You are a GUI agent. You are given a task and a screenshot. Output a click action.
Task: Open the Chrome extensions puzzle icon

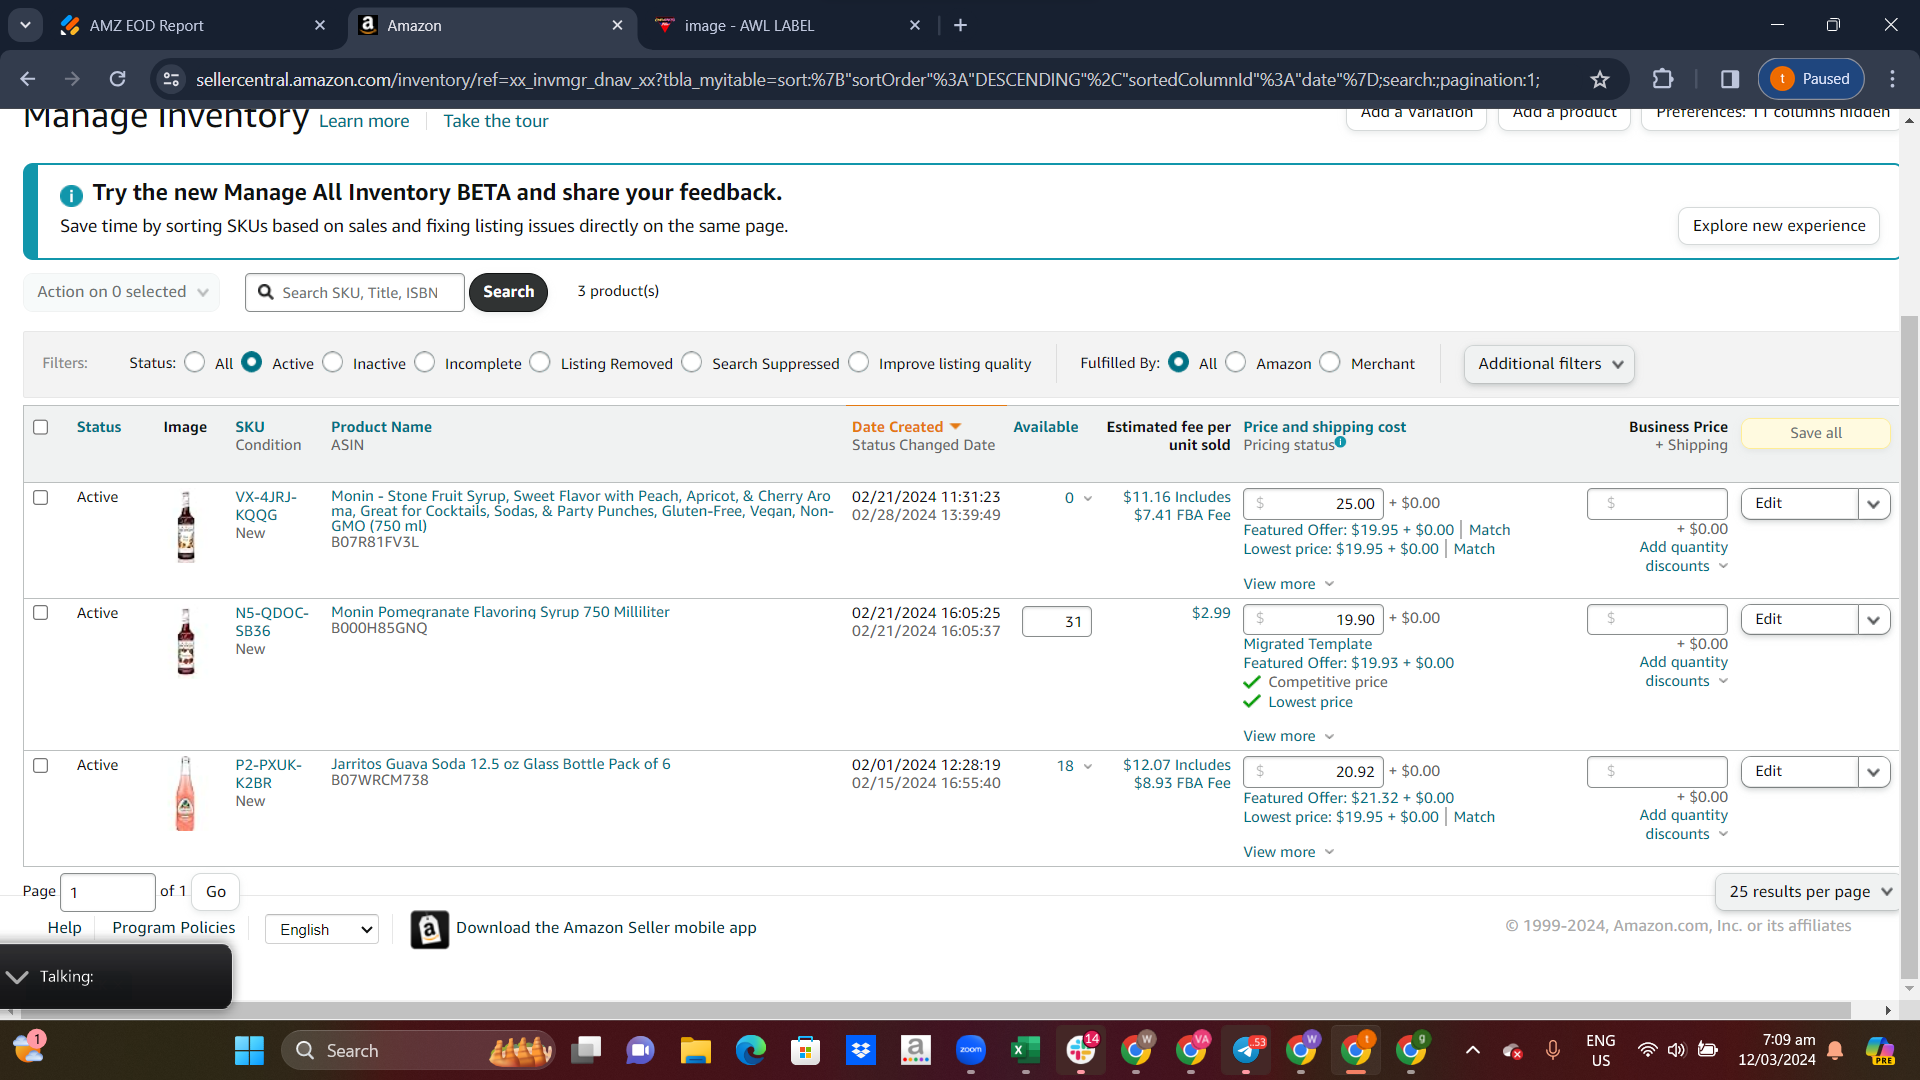[x=1663, y=79]
